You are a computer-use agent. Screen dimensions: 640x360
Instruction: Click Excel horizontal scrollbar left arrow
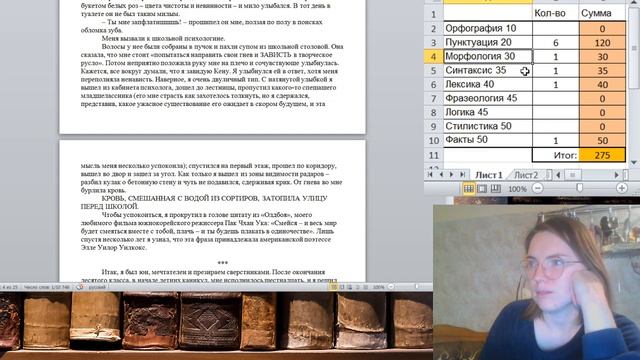558,175
